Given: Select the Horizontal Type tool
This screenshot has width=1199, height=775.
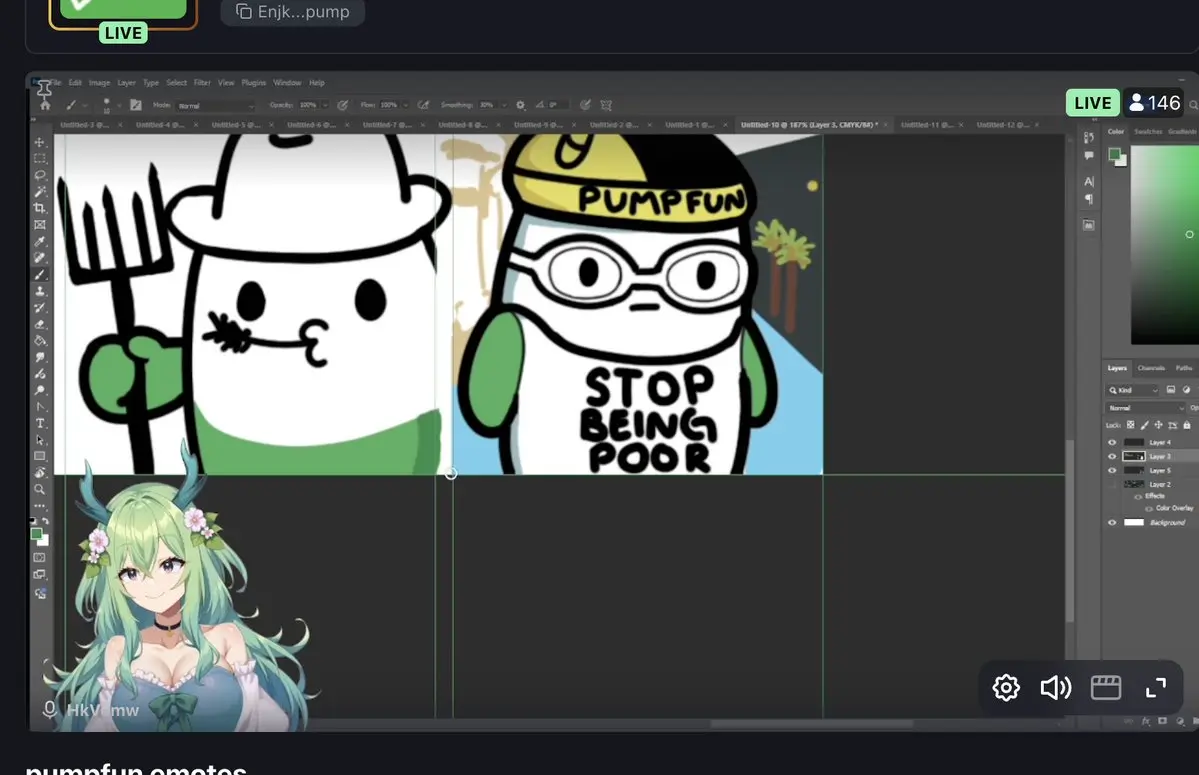Looking at the screenshot, I should pyautogui.click(x=40, y=423).
